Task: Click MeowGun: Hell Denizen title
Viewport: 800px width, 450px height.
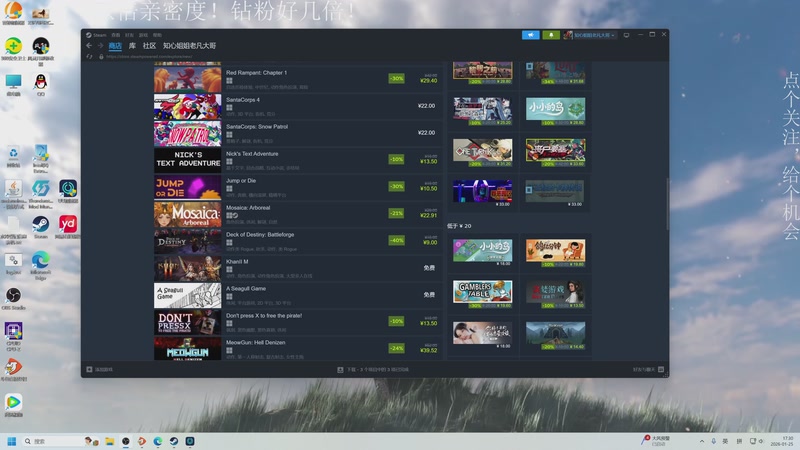Action: click(256, 343)
